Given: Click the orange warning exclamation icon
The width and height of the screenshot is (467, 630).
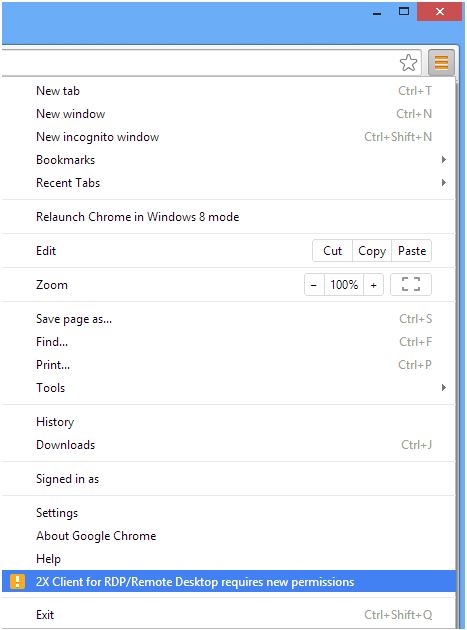Looking at the screenshot, I should point(17,581).
